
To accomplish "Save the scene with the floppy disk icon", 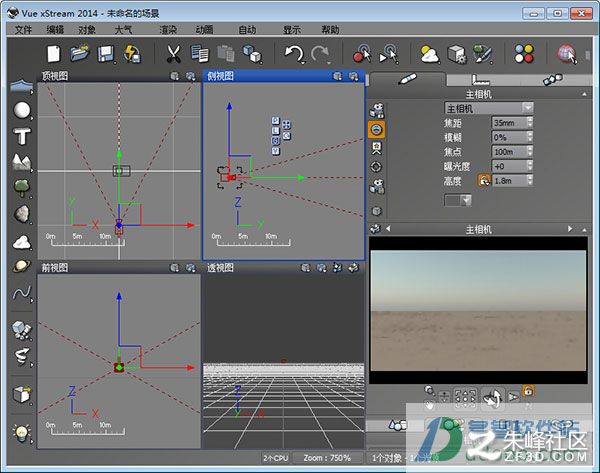I will [106, 54].
